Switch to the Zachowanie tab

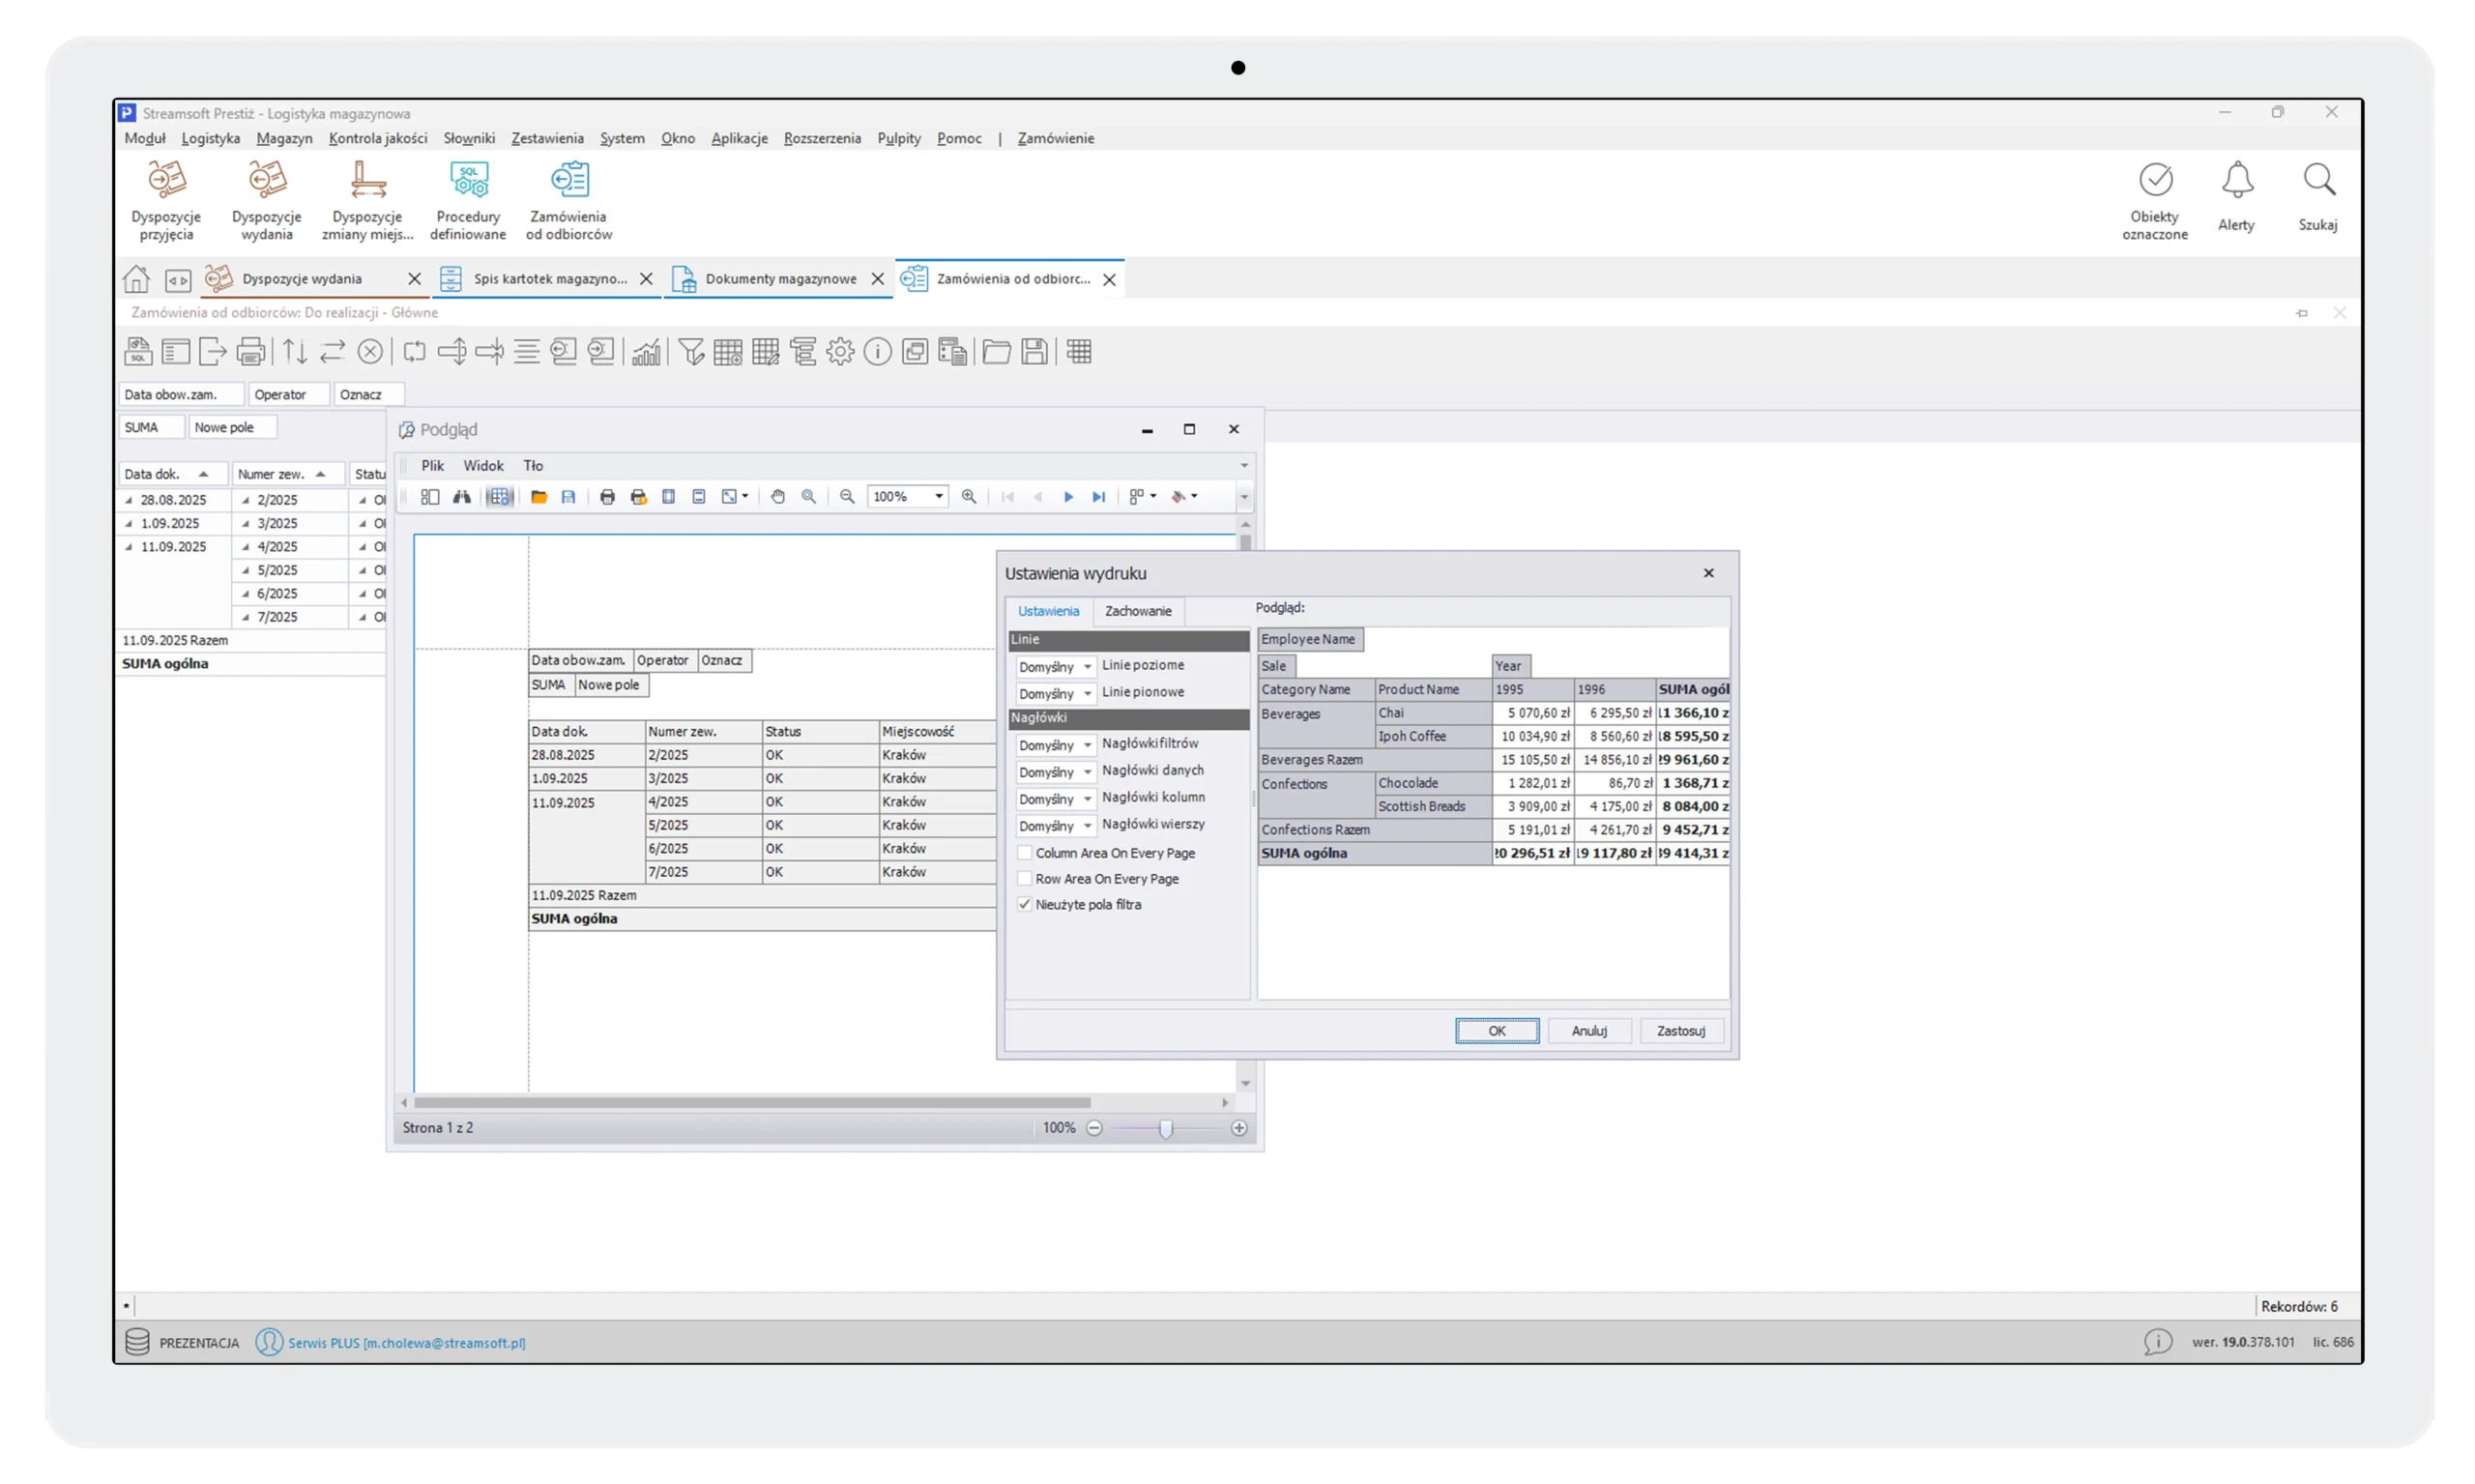coord(1137,611)
